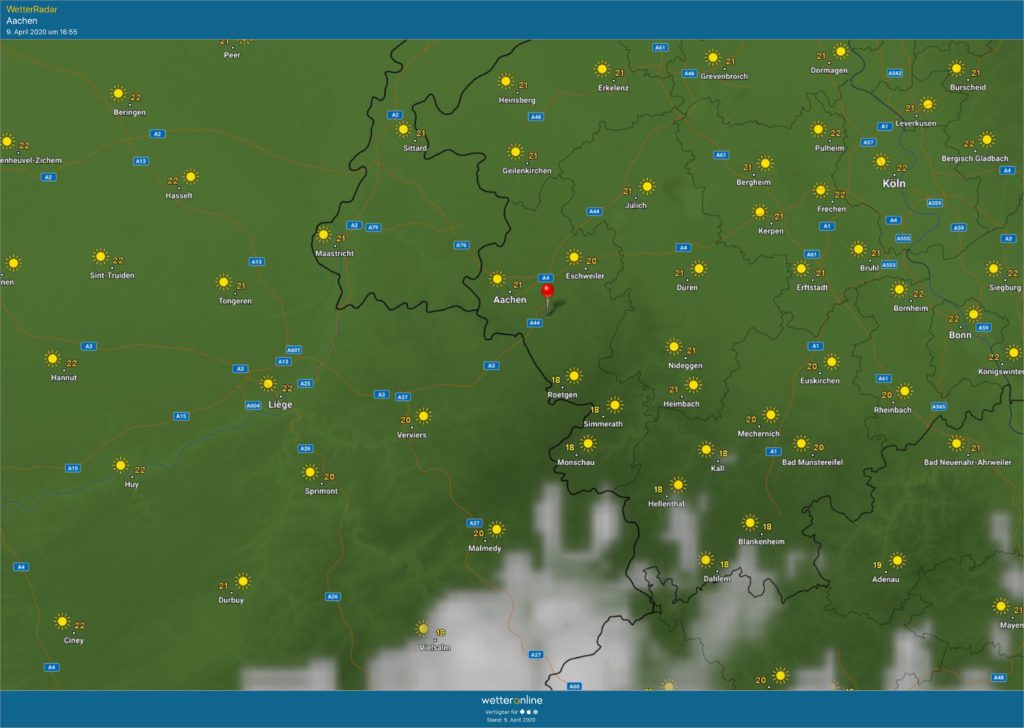Click the Köln city label
Image resolution: width=1024 pixels, height=728 pixels.
click(894, 183)
